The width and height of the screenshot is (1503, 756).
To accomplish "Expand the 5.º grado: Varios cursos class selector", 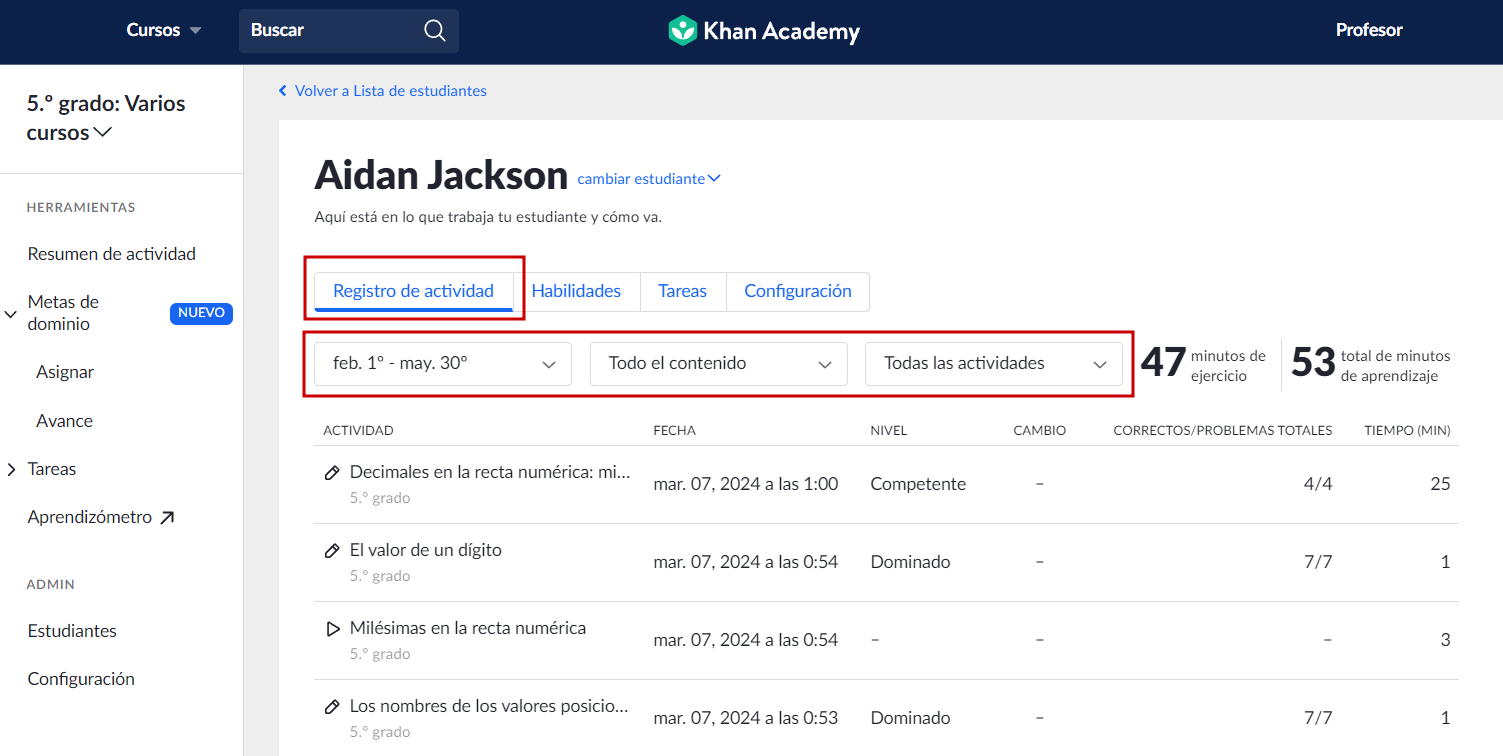I will click(106, 118).
